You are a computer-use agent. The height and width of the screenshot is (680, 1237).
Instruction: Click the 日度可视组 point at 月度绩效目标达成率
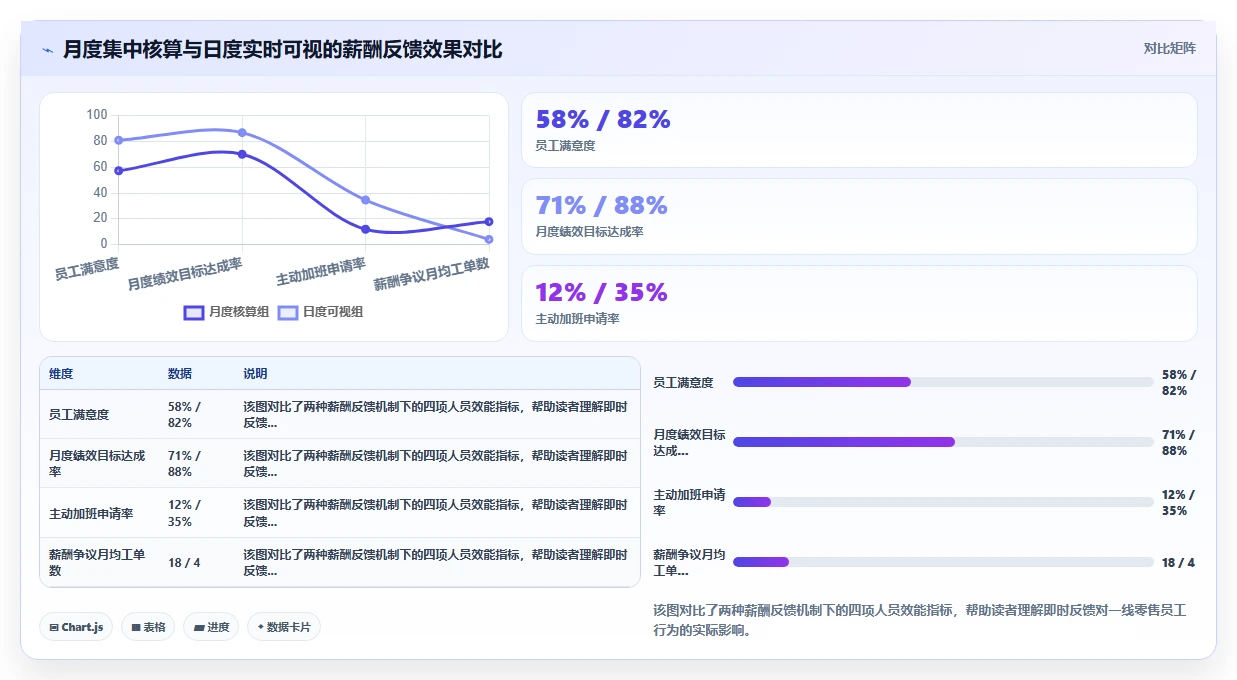pyautogui.click(x=242, y=132)
